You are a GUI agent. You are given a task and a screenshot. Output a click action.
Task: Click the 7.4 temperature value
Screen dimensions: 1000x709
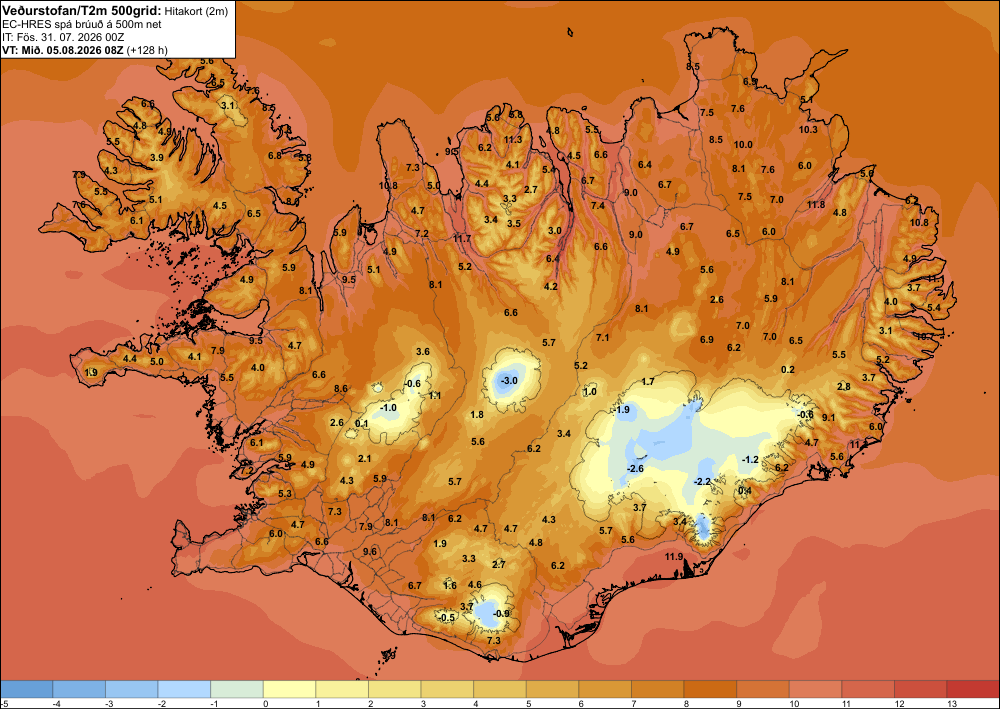coord(598,206)
